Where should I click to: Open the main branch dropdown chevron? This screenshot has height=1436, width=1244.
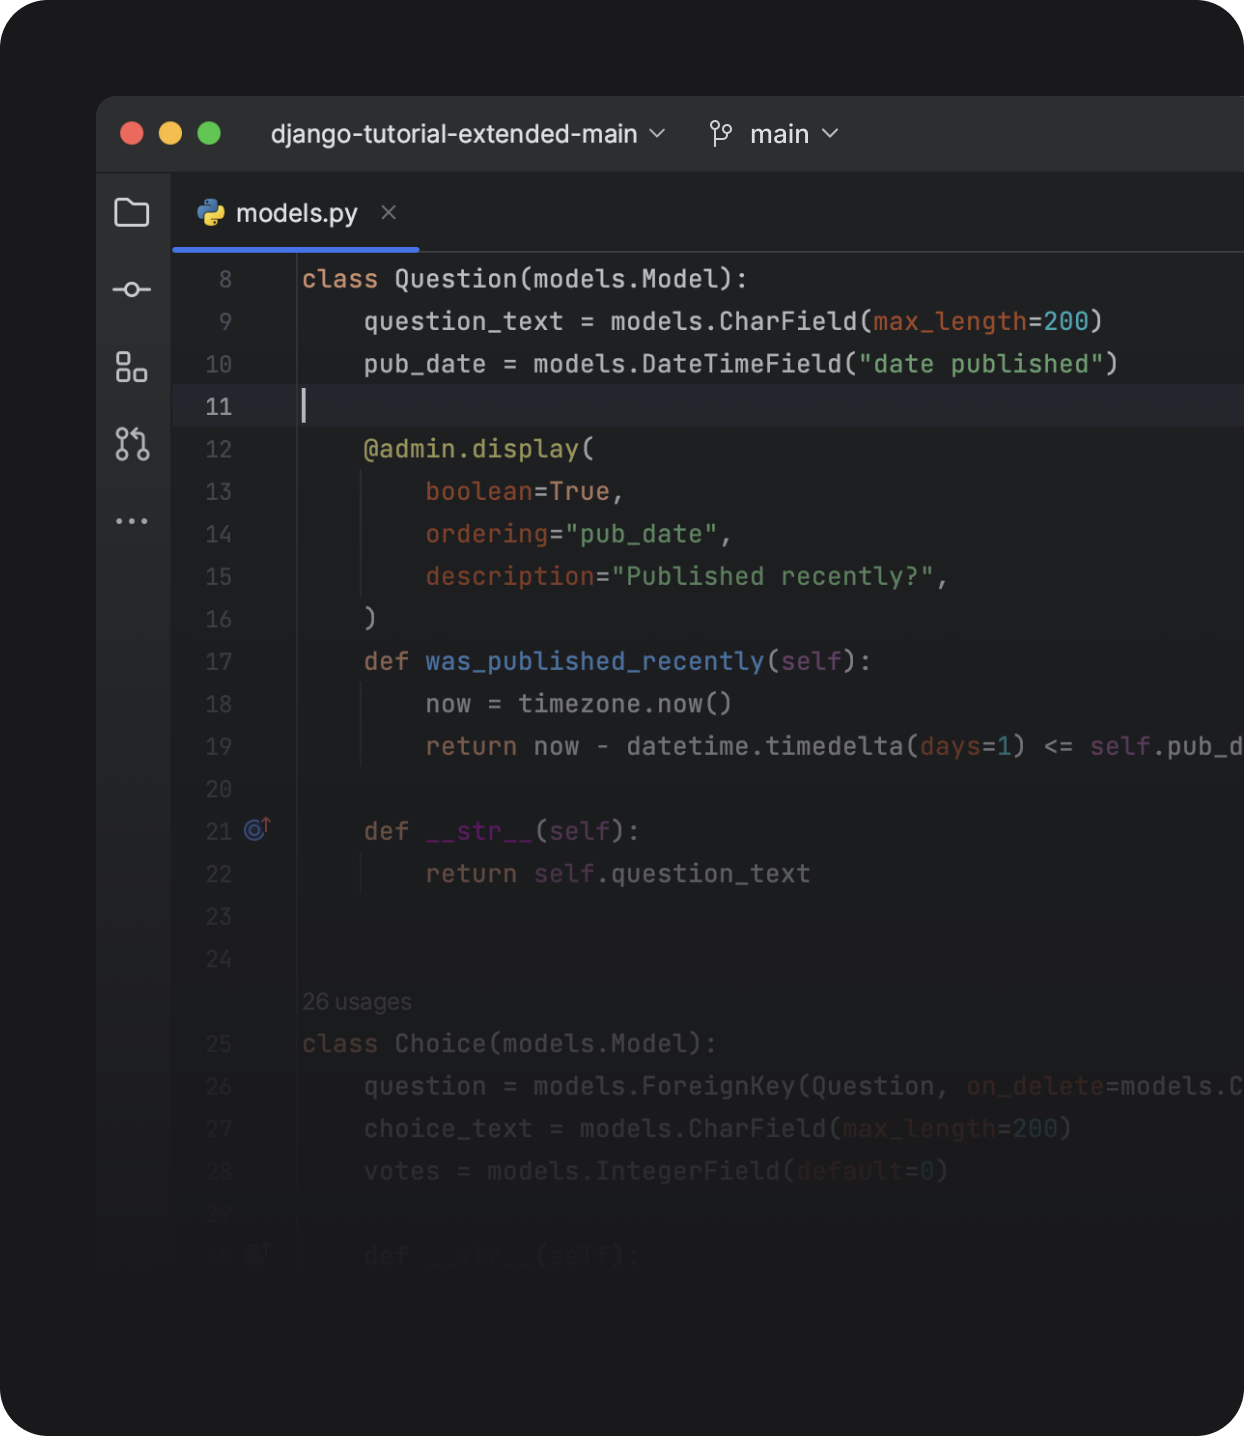pyautogui.click(x=830, y=134)
